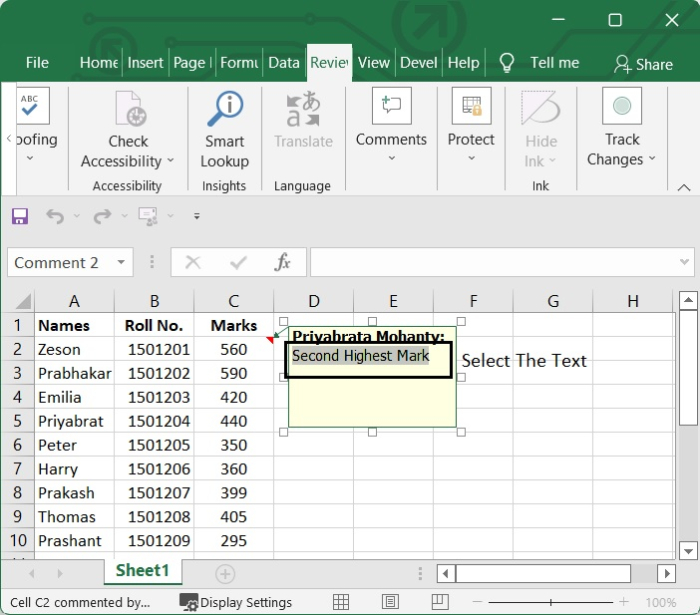
Task: Click the Check Accessibility icon
Action: tap(129, 109)
